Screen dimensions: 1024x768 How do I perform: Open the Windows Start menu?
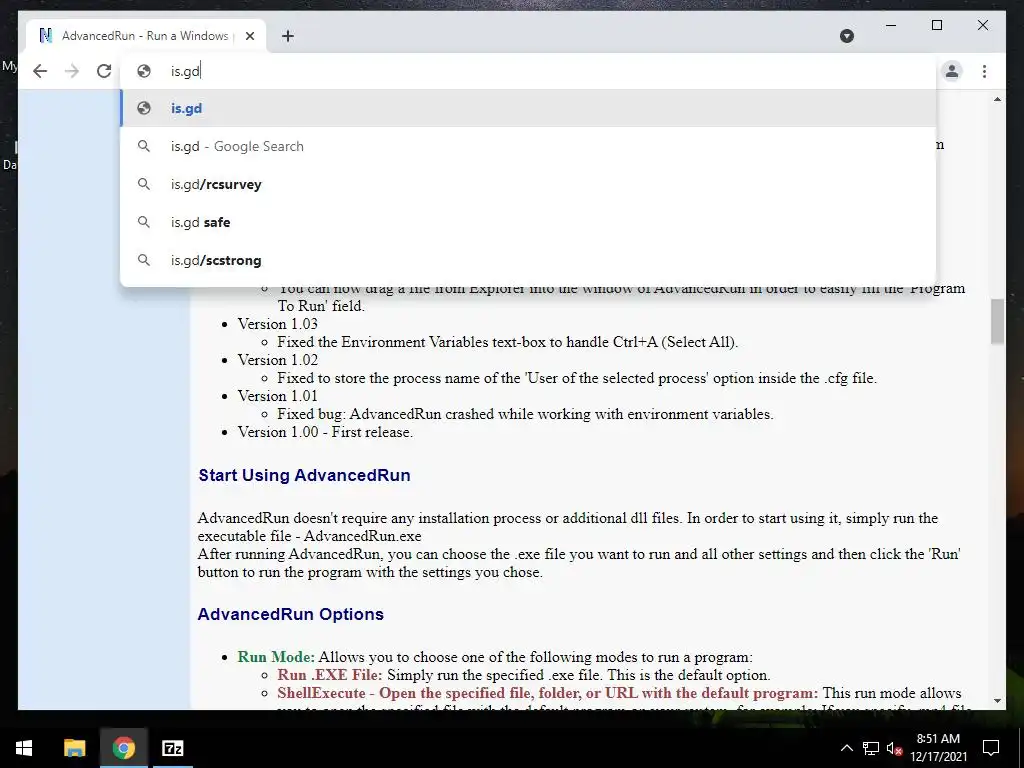point(24,748)
